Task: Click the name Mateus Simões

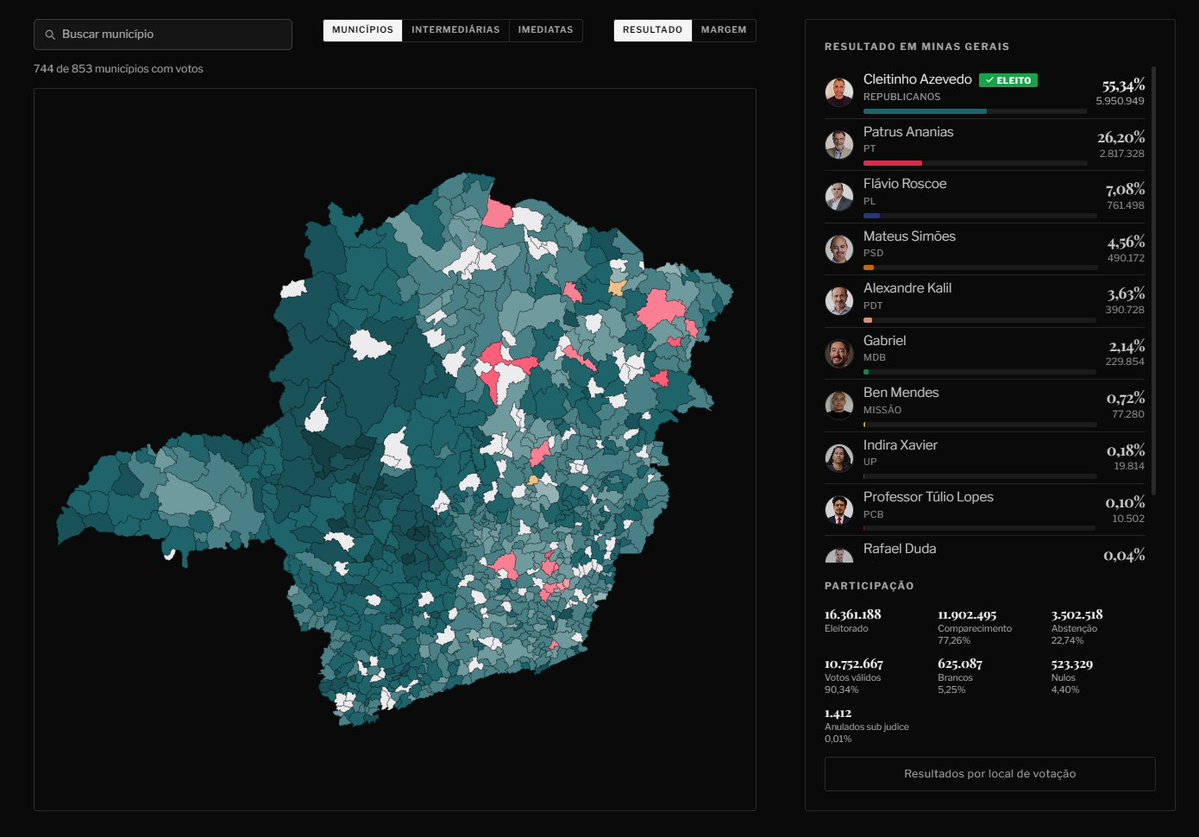Action: pyautogui.click(x=909, y=236)
